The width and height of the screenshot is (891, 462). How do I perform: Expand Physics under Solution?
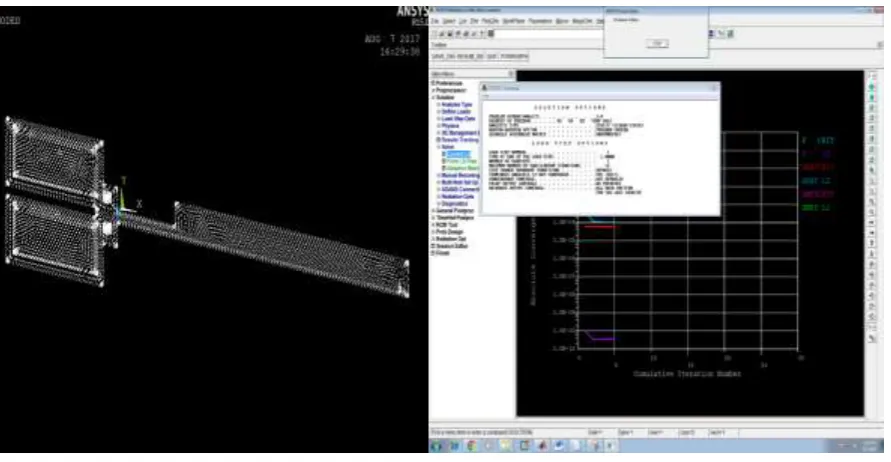[448, 126]
